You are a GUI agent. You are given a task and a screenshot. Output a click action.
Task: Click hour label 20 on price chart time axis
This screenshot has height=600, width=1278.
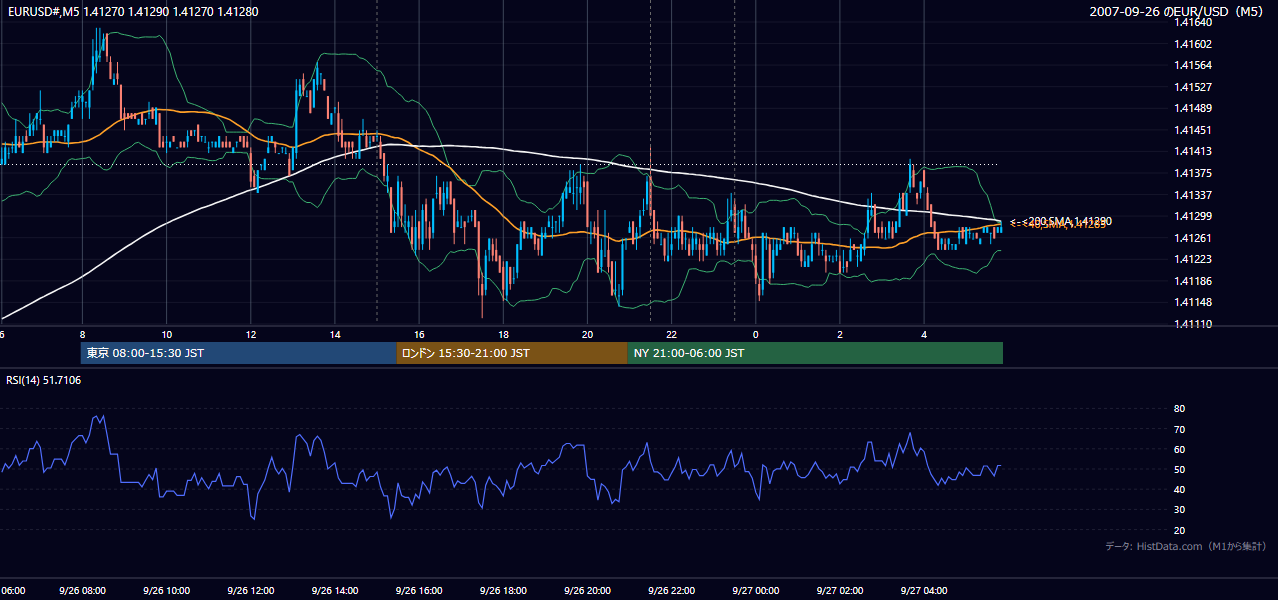click(x=587, y=334)
